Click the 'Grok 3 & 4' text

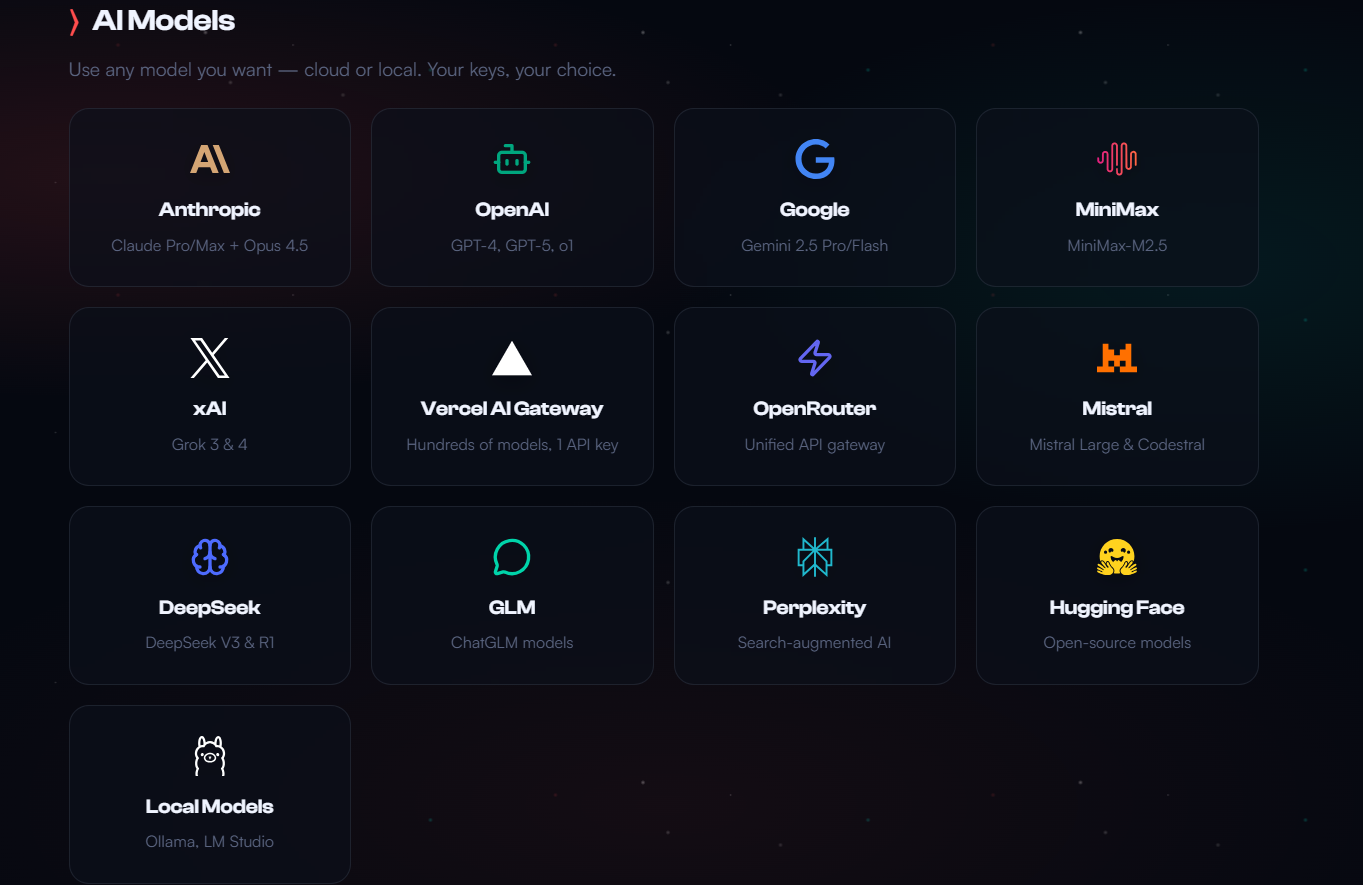(x=210, y=444)
